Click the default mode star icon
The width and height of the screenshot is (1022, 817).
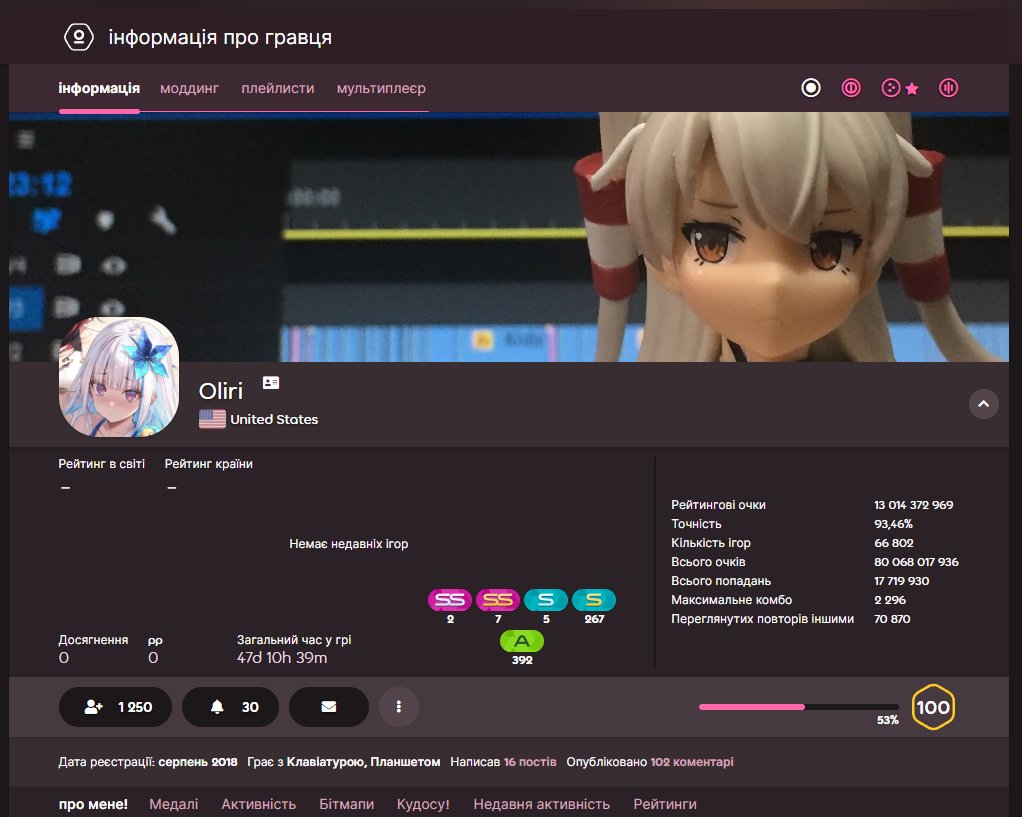912,89
